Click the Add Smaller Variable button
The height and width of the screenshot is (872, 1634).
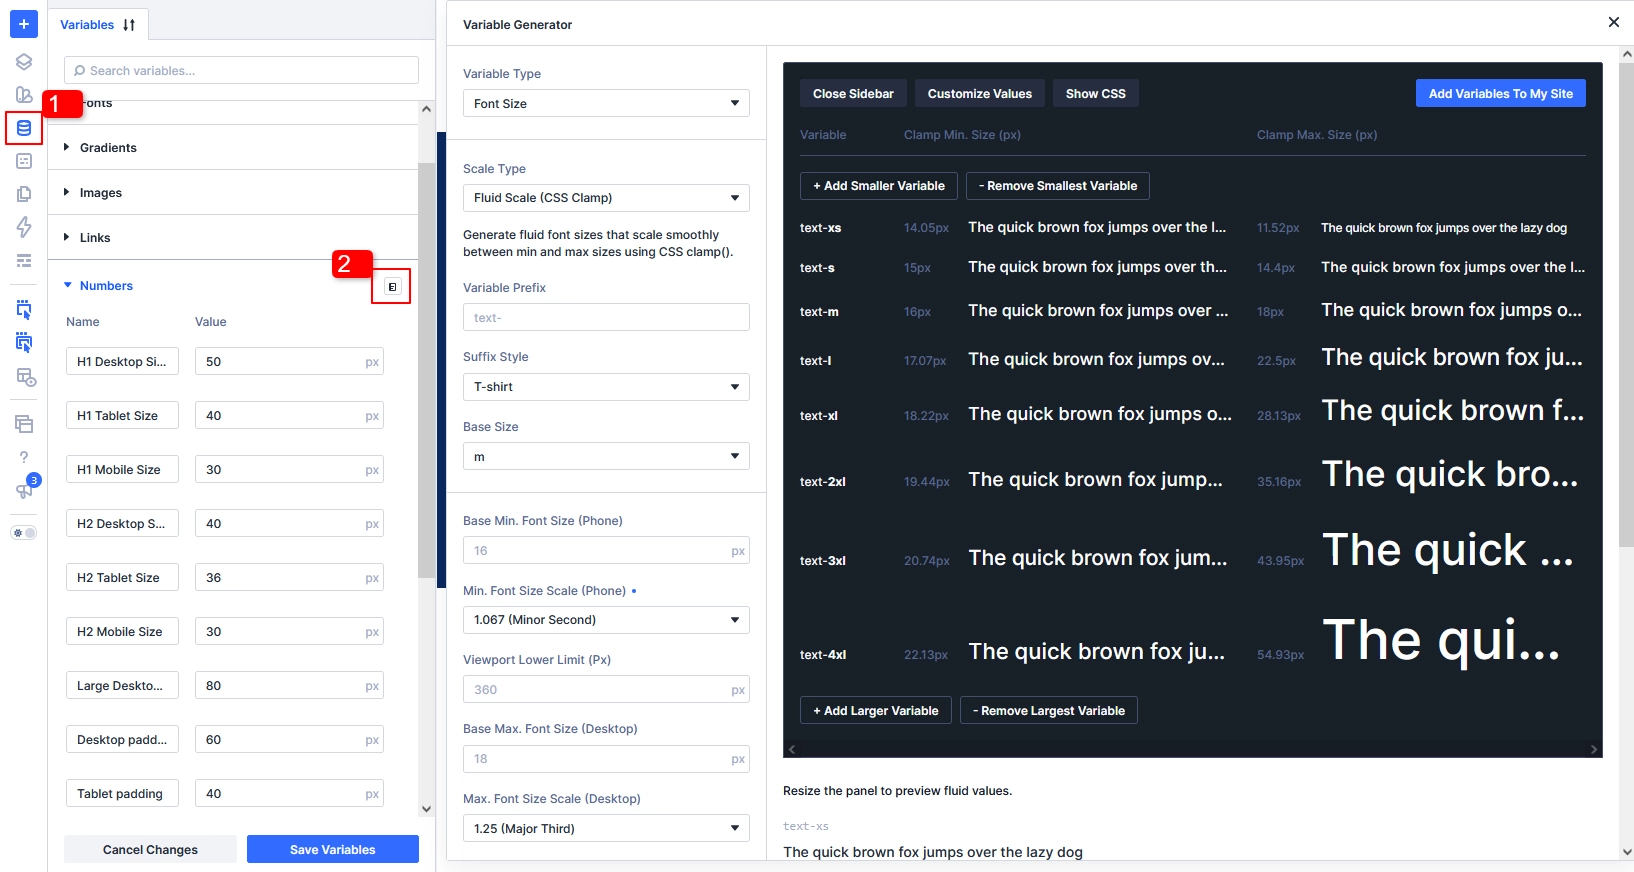click(x=879, y=186)
